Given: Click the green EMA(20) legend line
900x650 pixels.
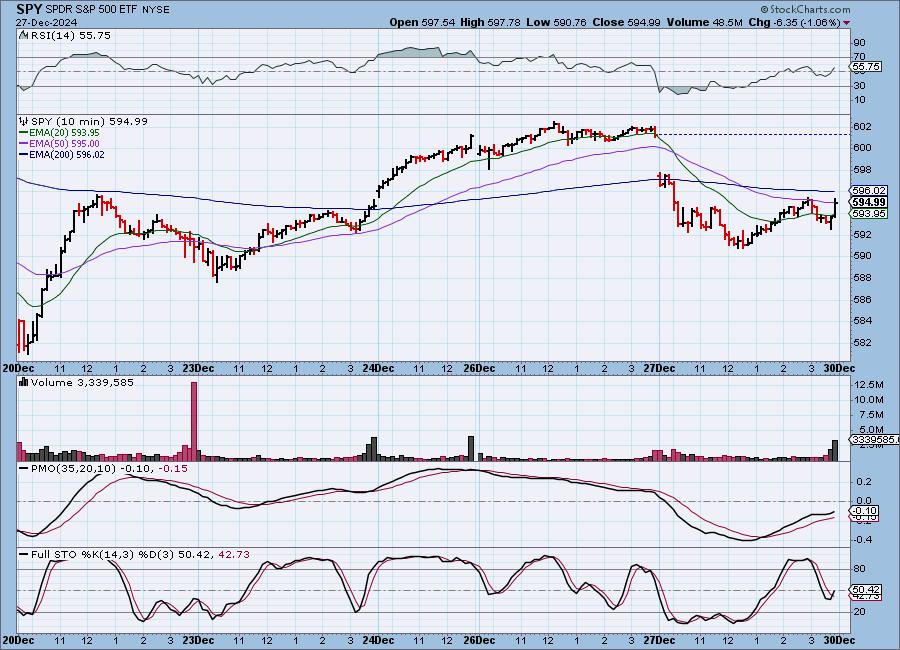Looking at the screenshot, I should tap(24, 133).
